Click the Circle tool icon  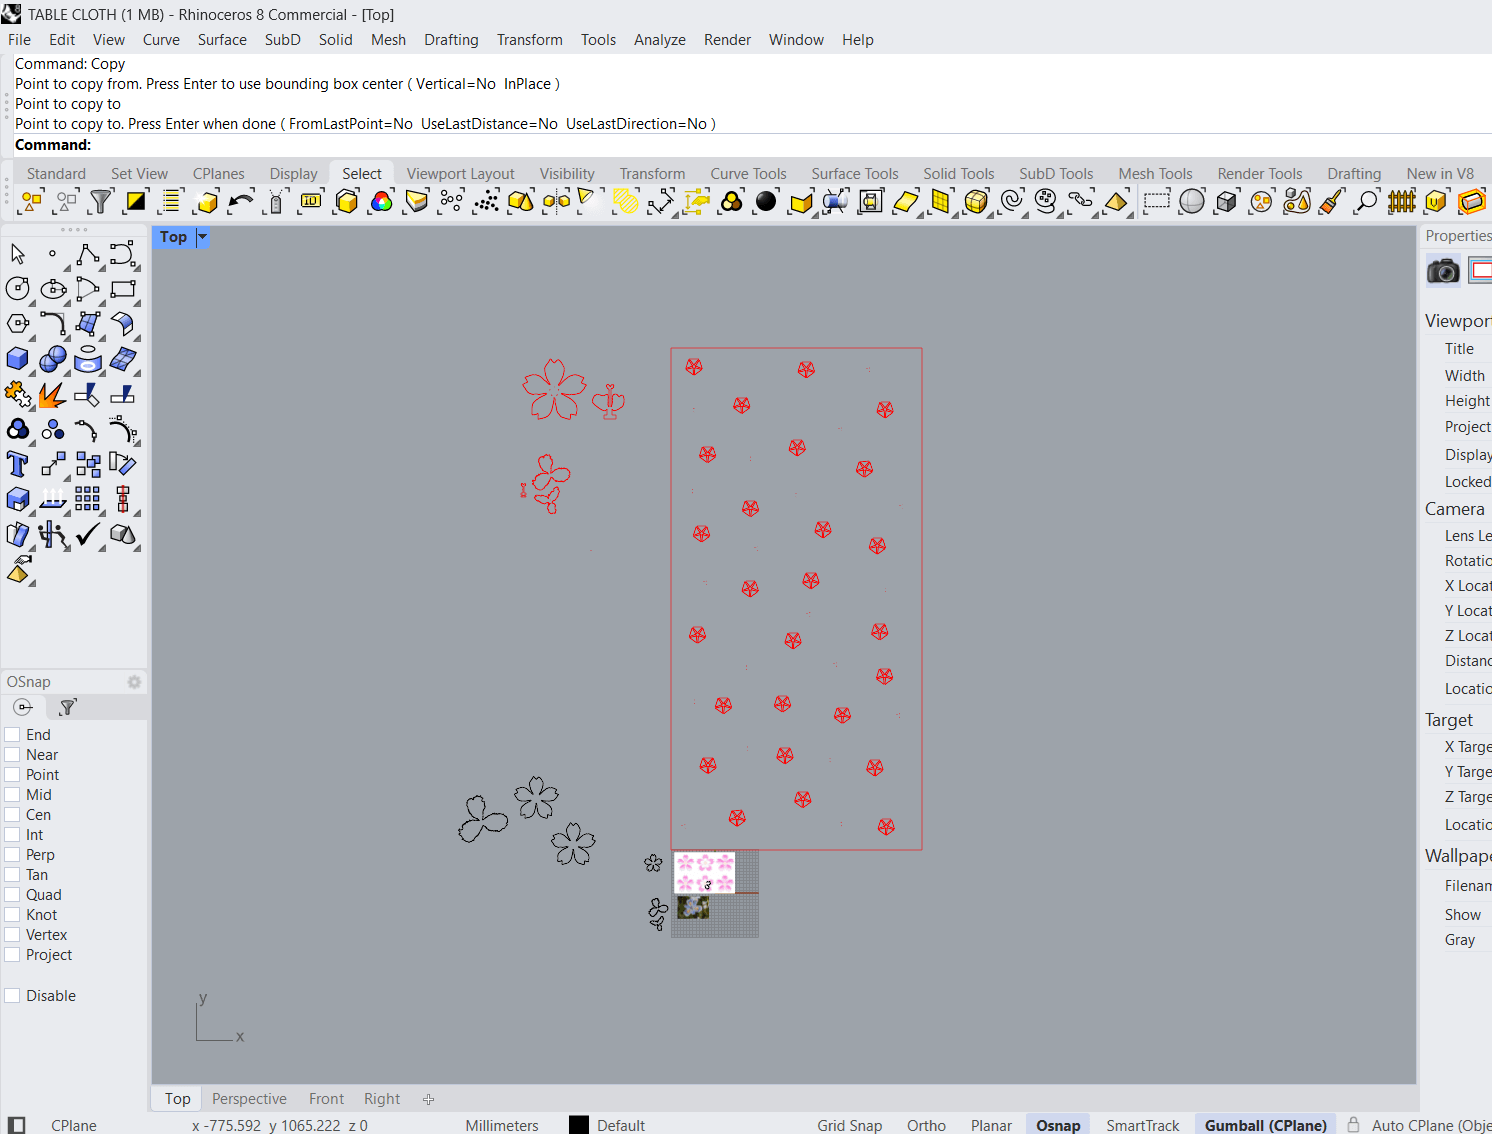17,290
